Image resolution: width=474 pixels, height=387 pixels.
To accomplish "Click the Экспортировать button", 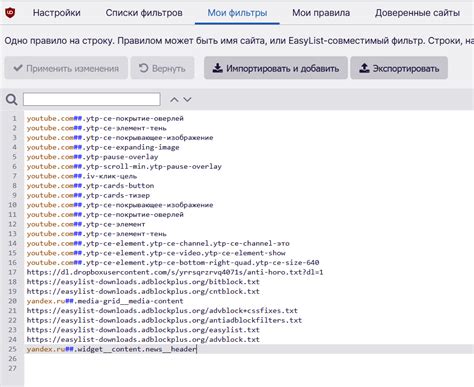I will click(x=399, y=68).
